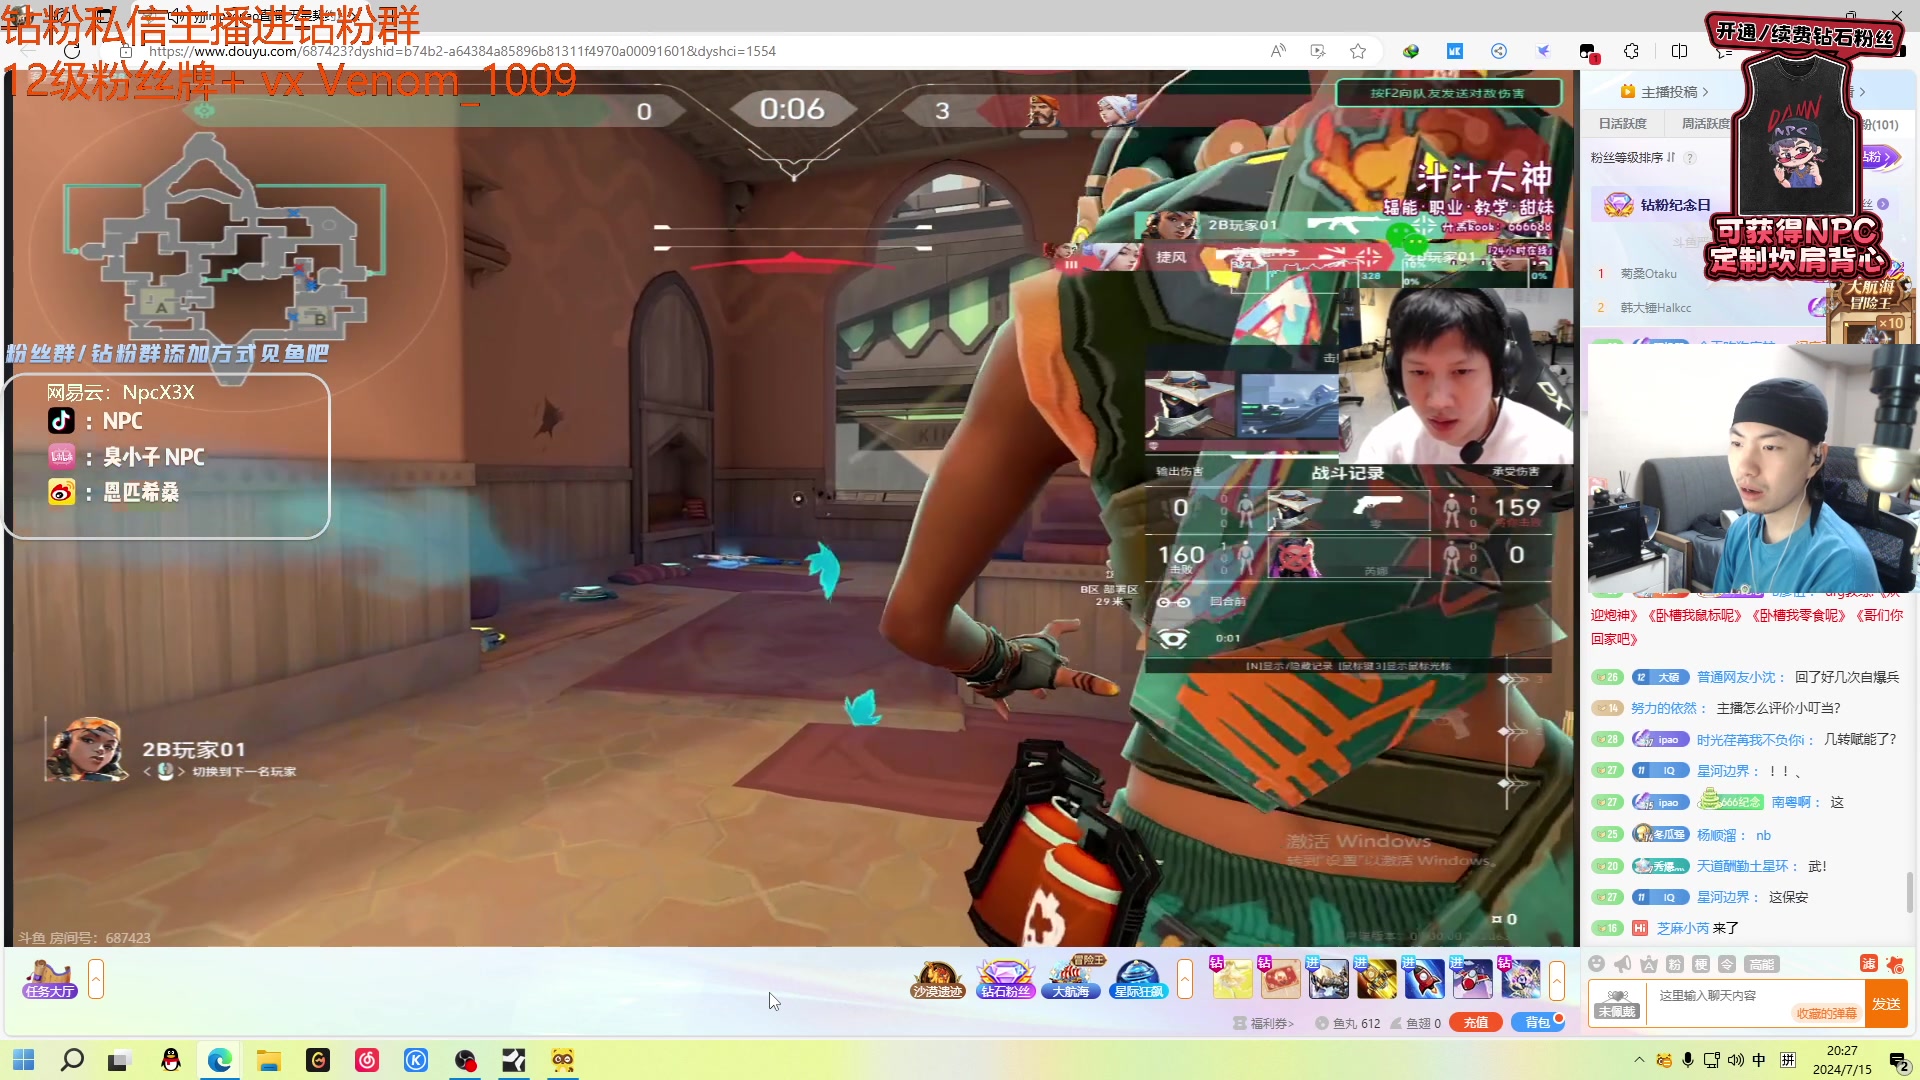
Task: Open the 钻石粉丝 diamond fan icon
Action: click(x=1005, y=979)
